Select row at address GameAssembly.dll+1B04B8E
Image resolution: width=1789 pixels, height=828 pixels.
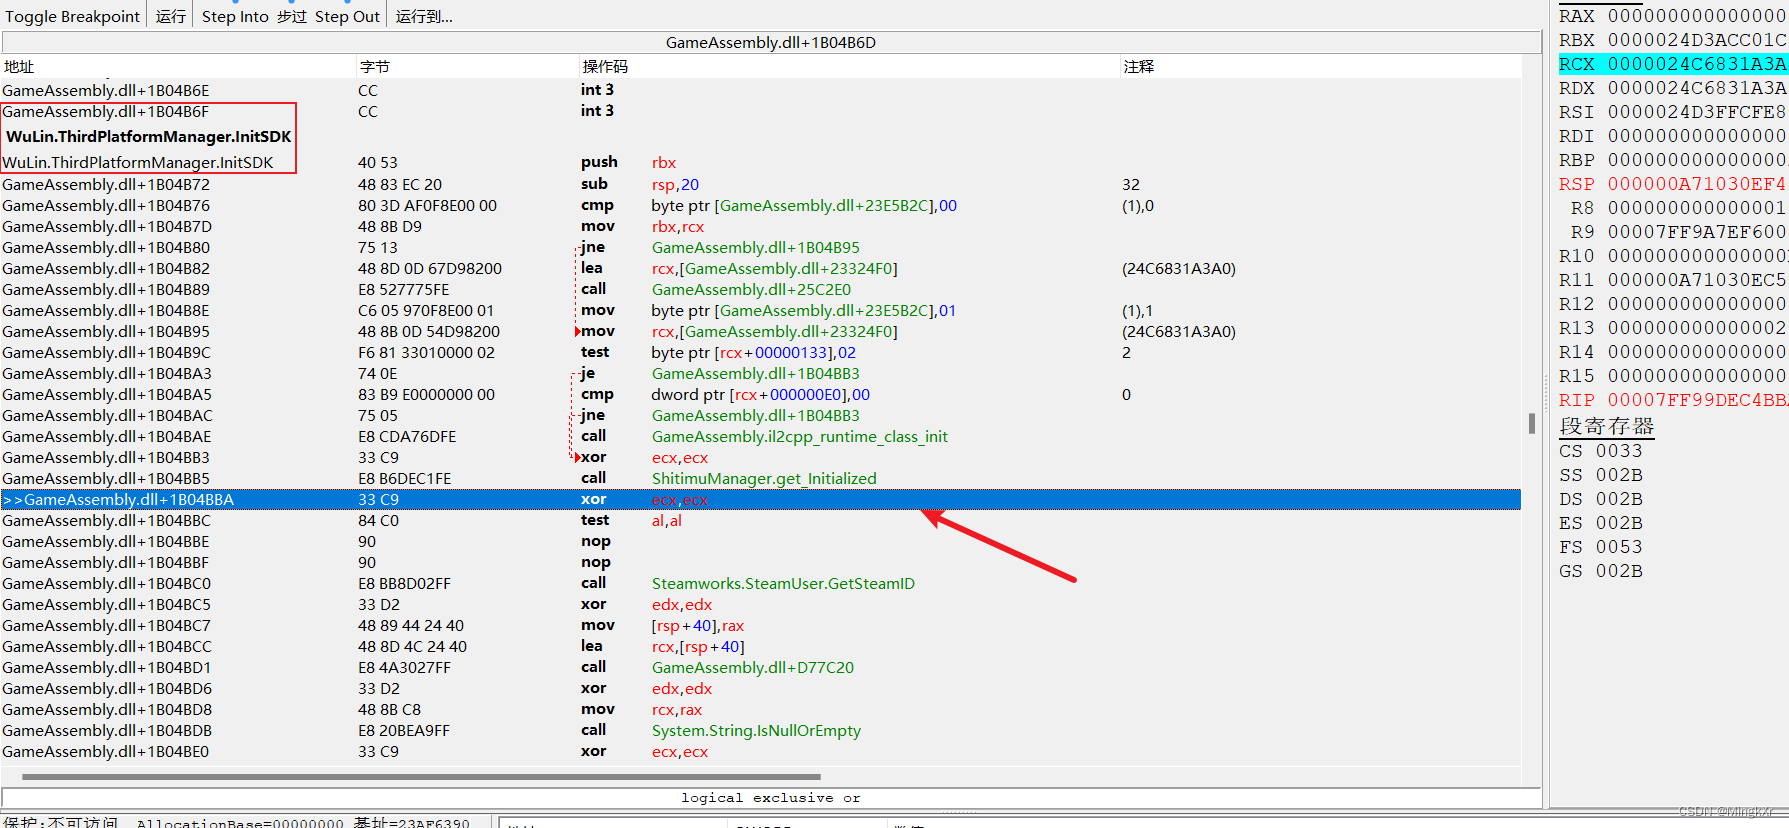tap(761, 310)
